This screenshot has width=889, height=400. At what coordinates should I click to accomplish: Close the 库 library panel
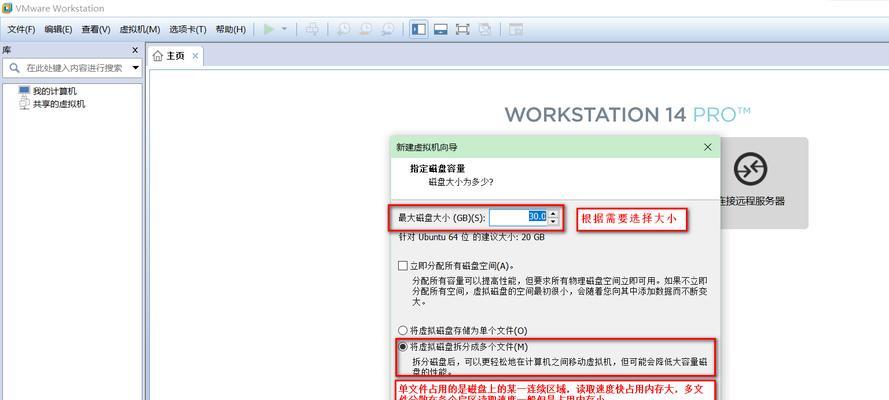(135, 50)
